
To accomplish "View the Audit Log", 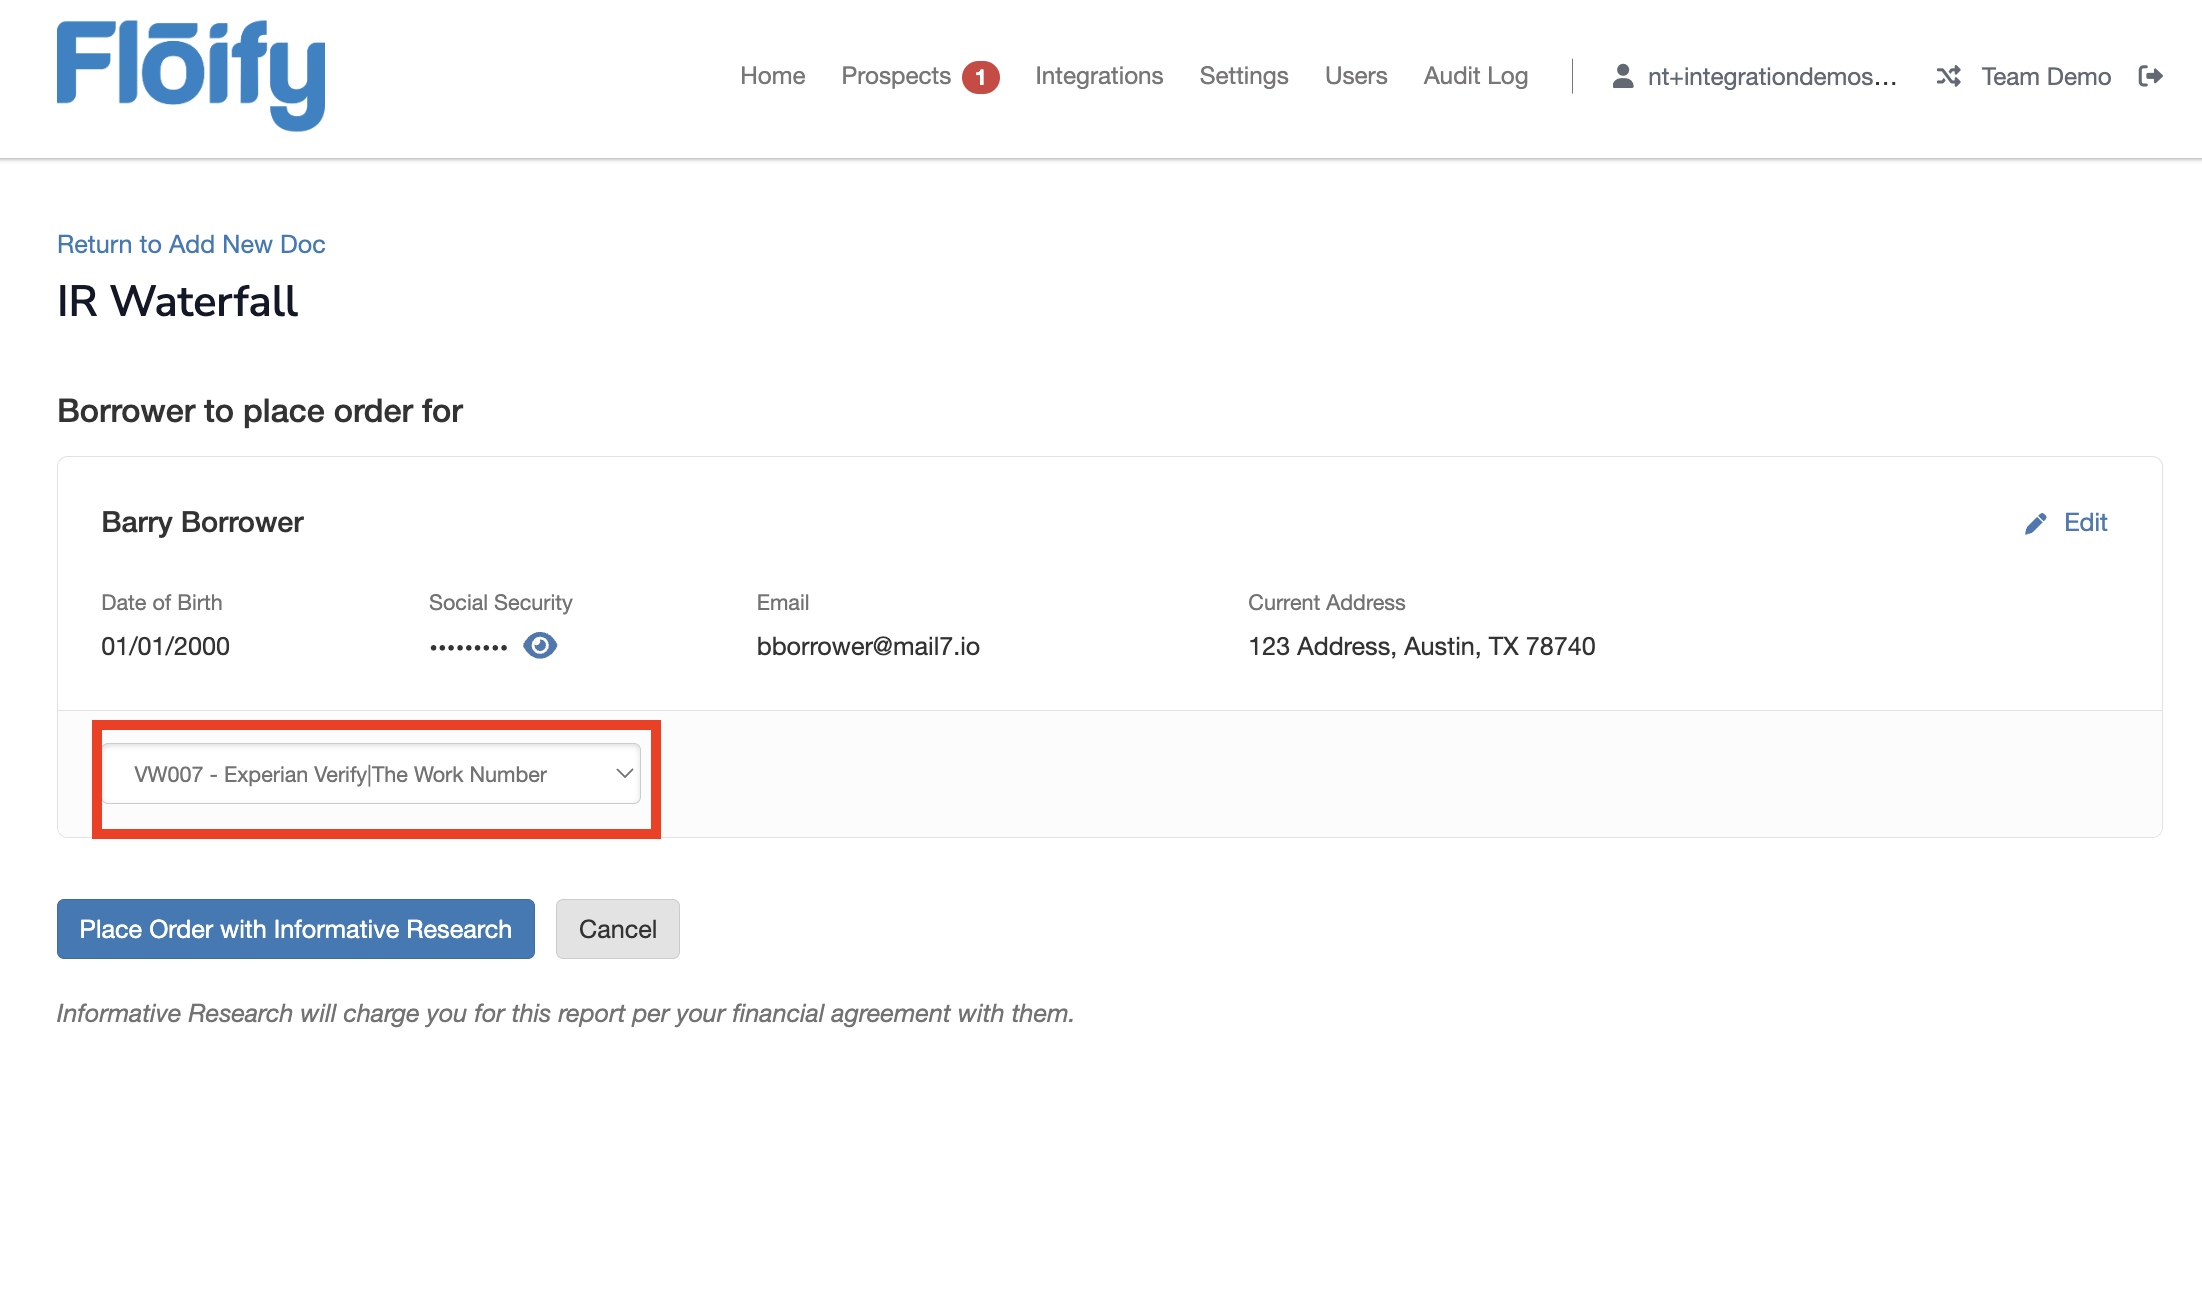I will 1475,75.
